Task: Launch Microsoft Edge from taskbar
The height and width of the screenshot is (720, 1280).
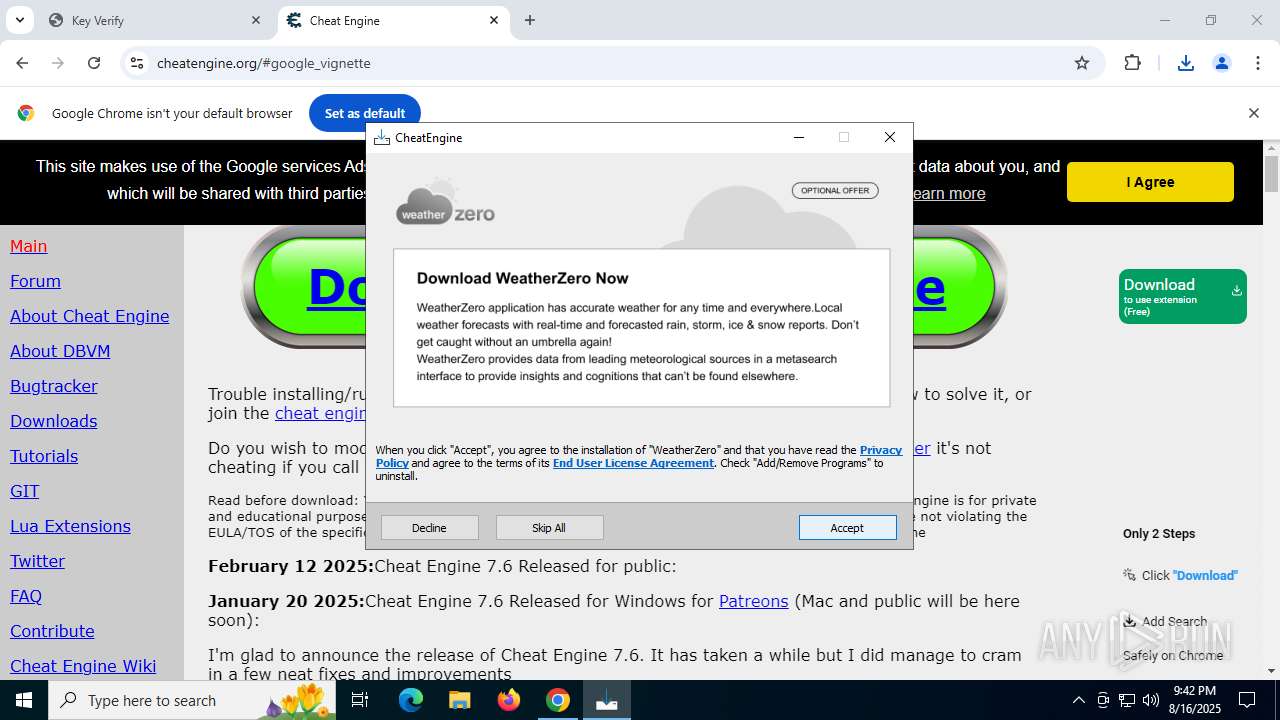Action: coord(411,700)
